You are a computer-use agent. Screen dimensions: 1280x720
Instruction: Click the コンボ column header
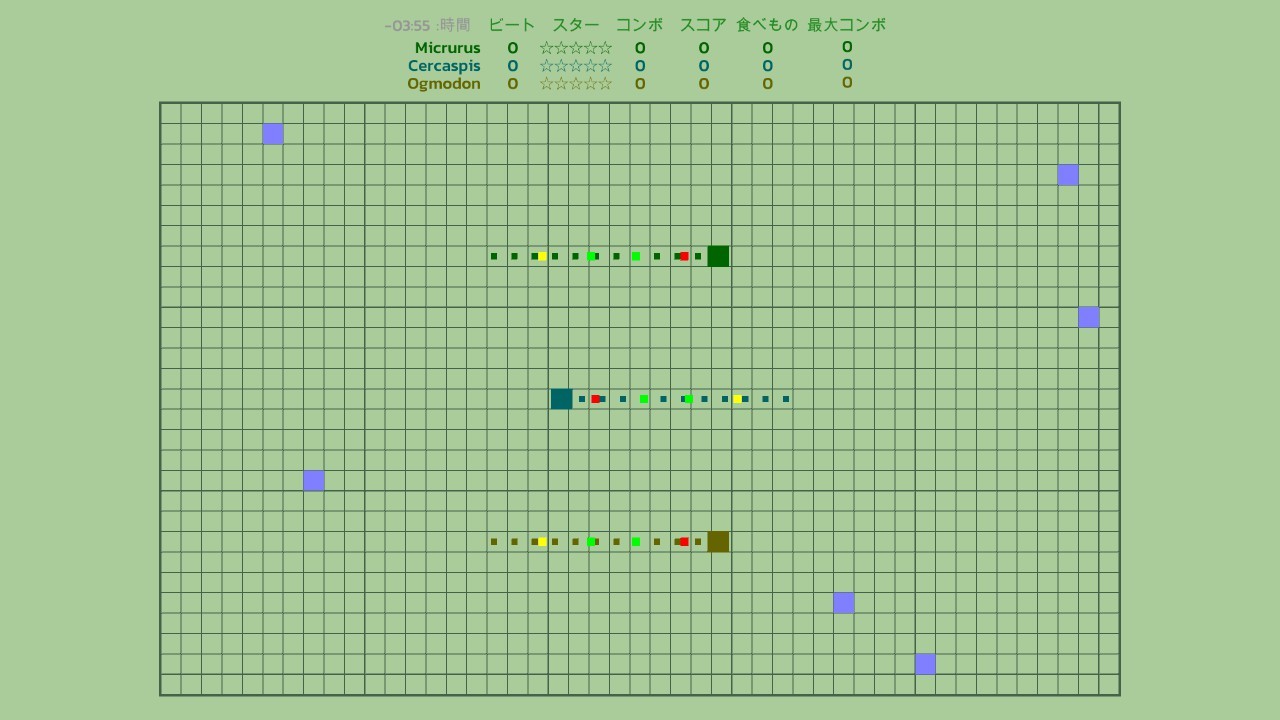[x=640, y=25]
